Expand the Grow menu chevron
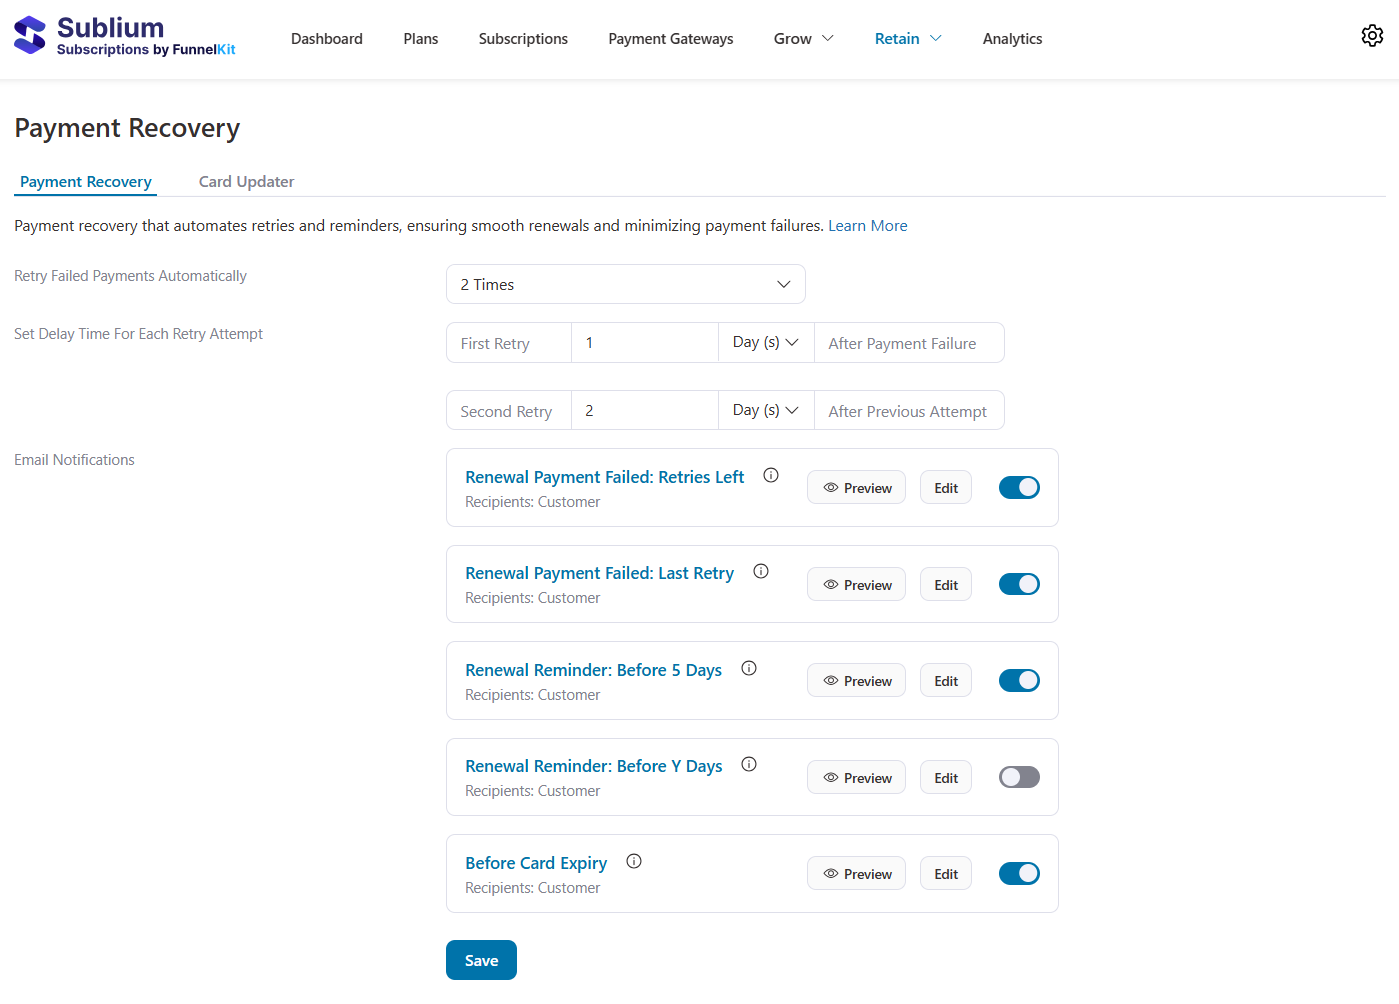 [830, 38]
